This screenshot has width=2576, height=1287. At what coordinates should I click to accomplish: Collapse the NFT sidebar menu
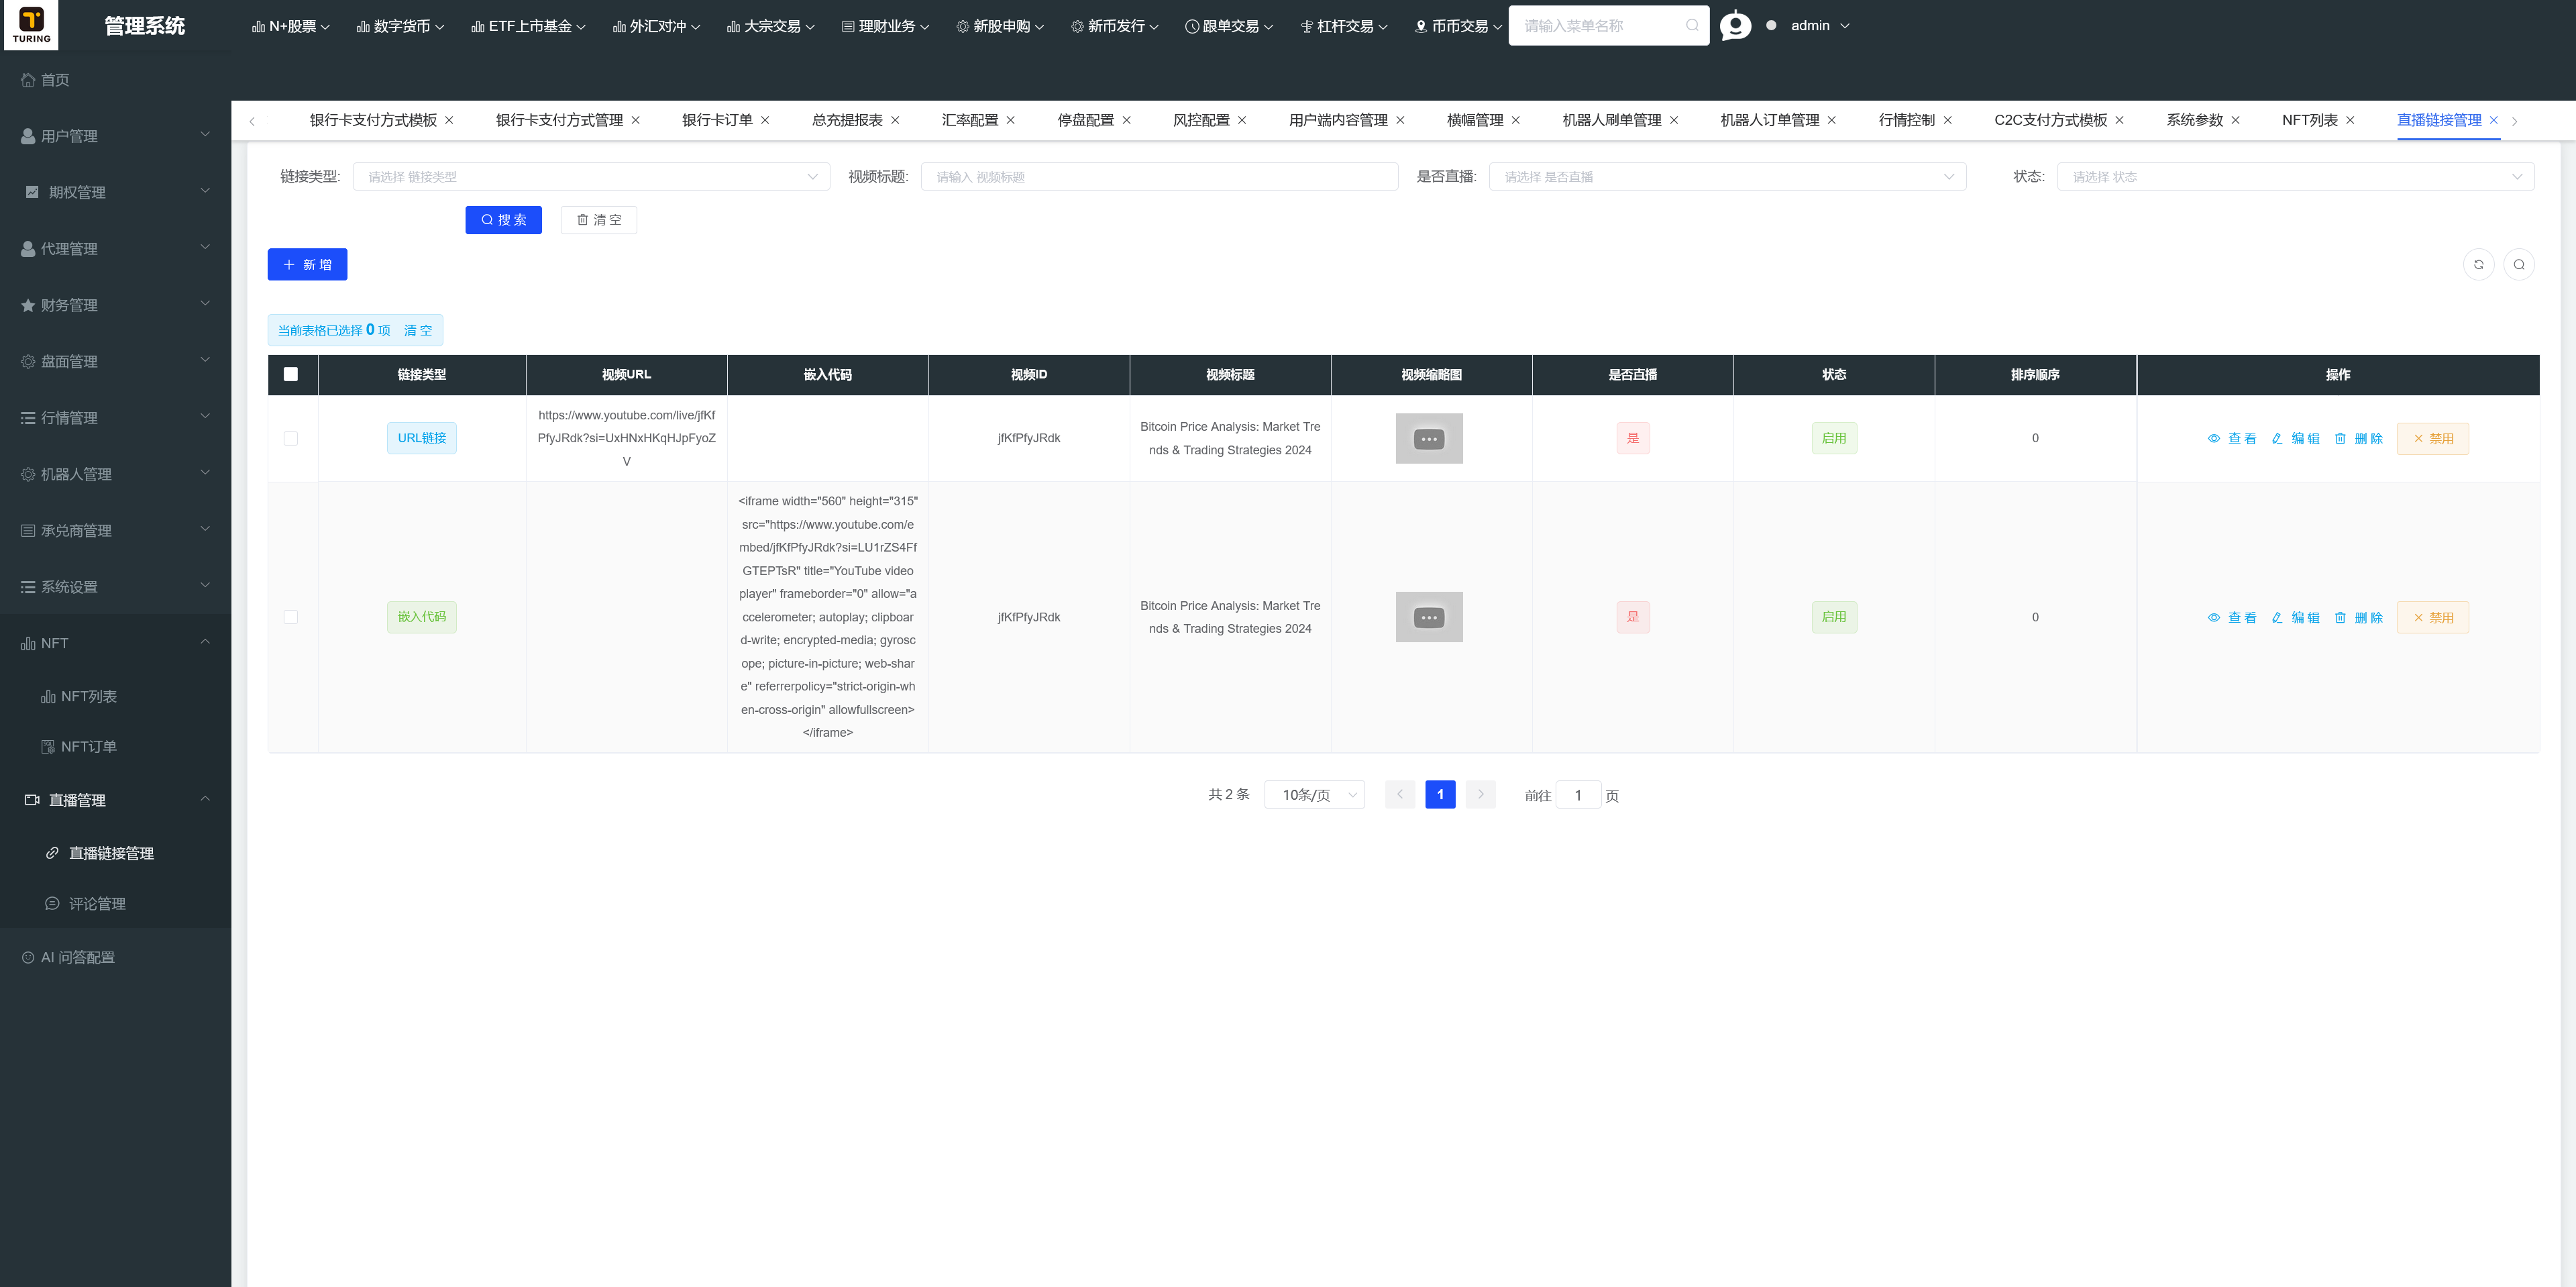[x=115, y=643]
